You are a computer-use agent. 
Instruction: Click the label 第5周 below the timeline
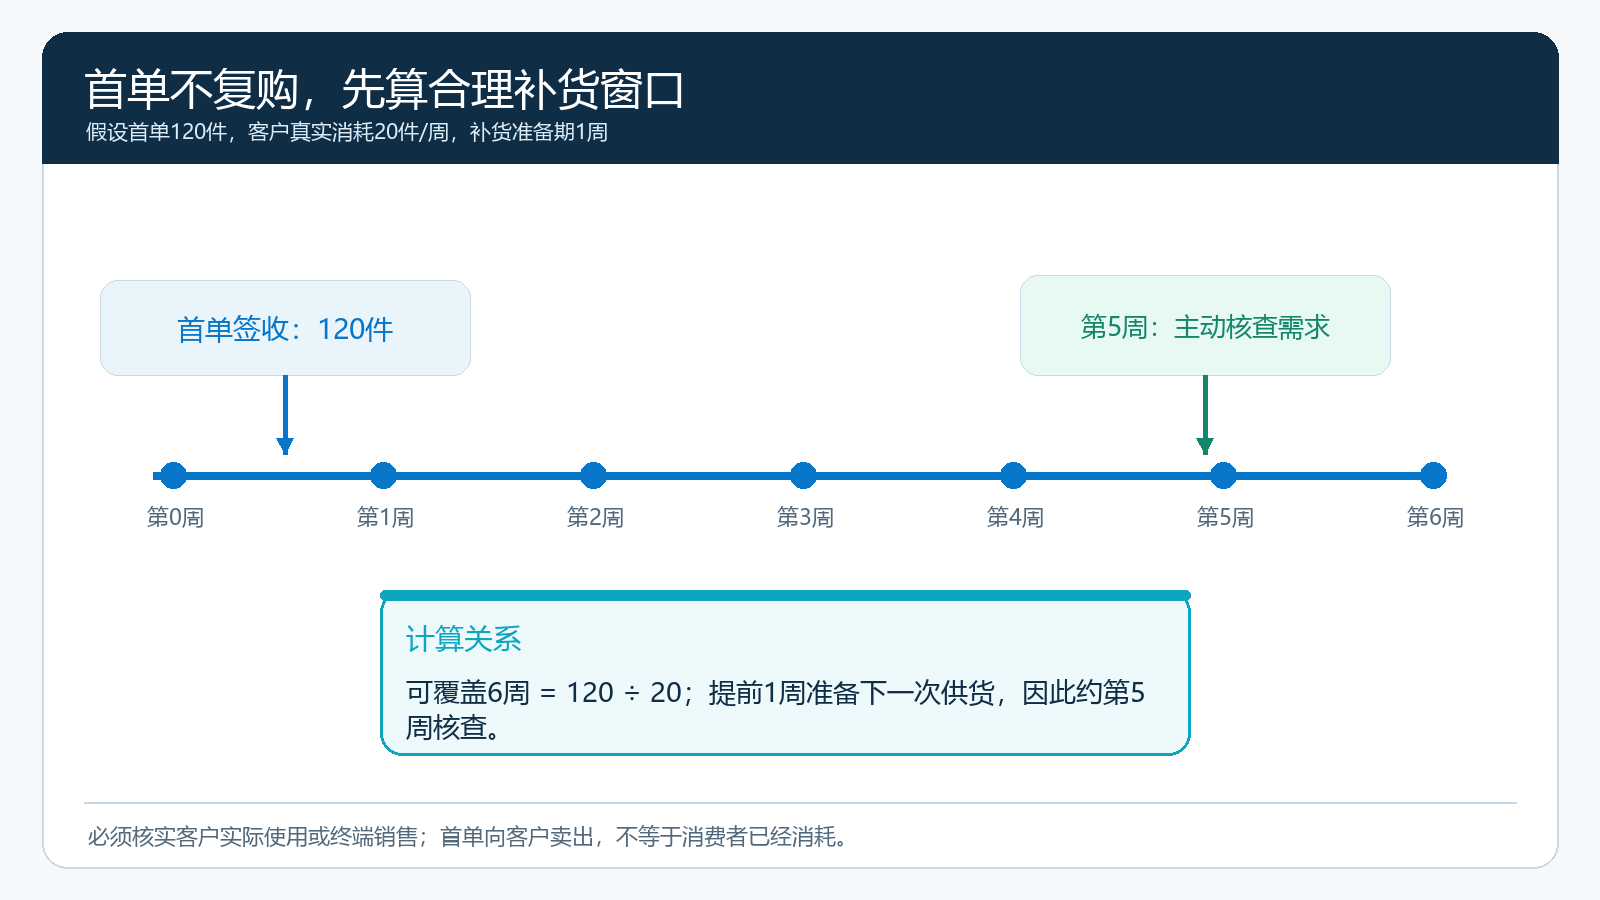tap(1225, 517)
